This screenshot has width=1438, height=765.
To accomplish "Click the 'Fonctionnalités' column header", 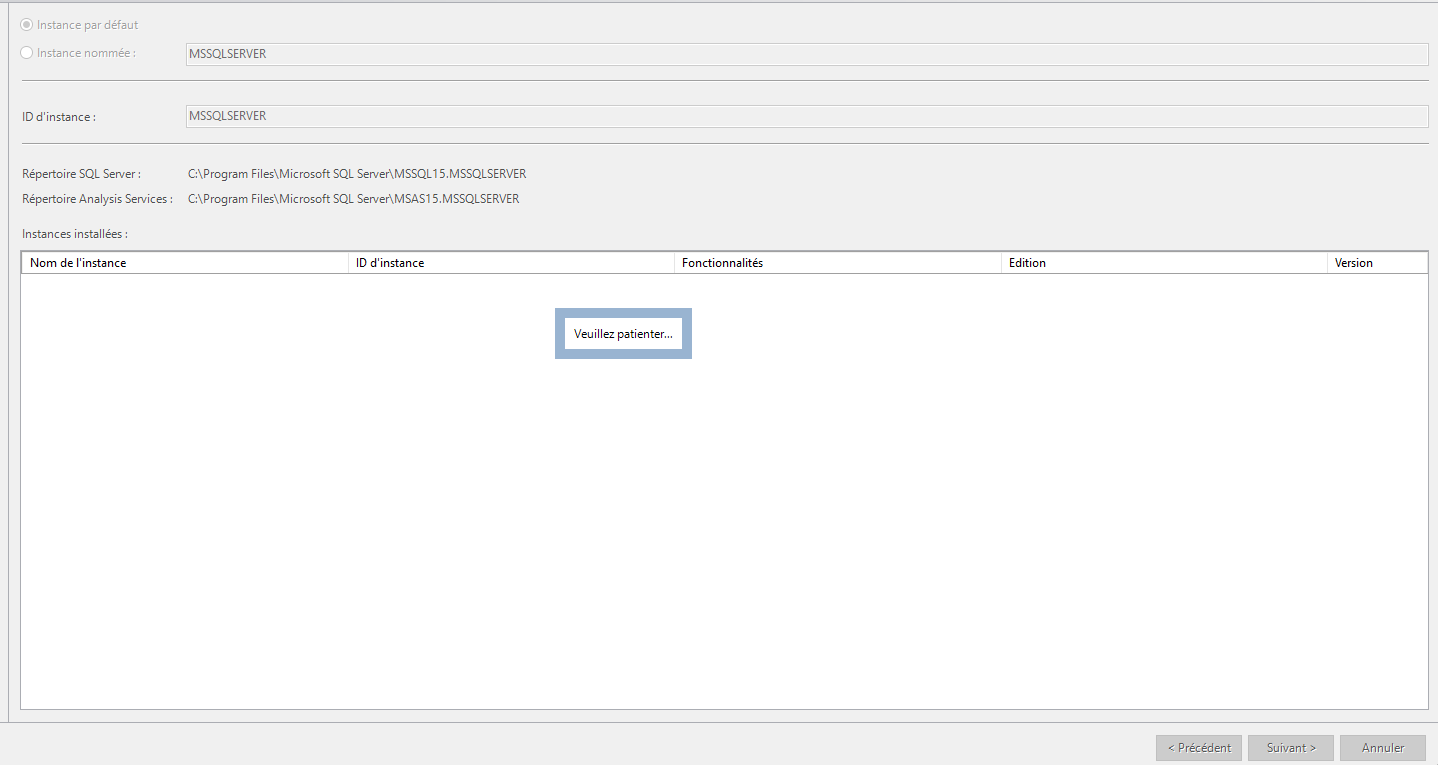I will click(837, 263).
